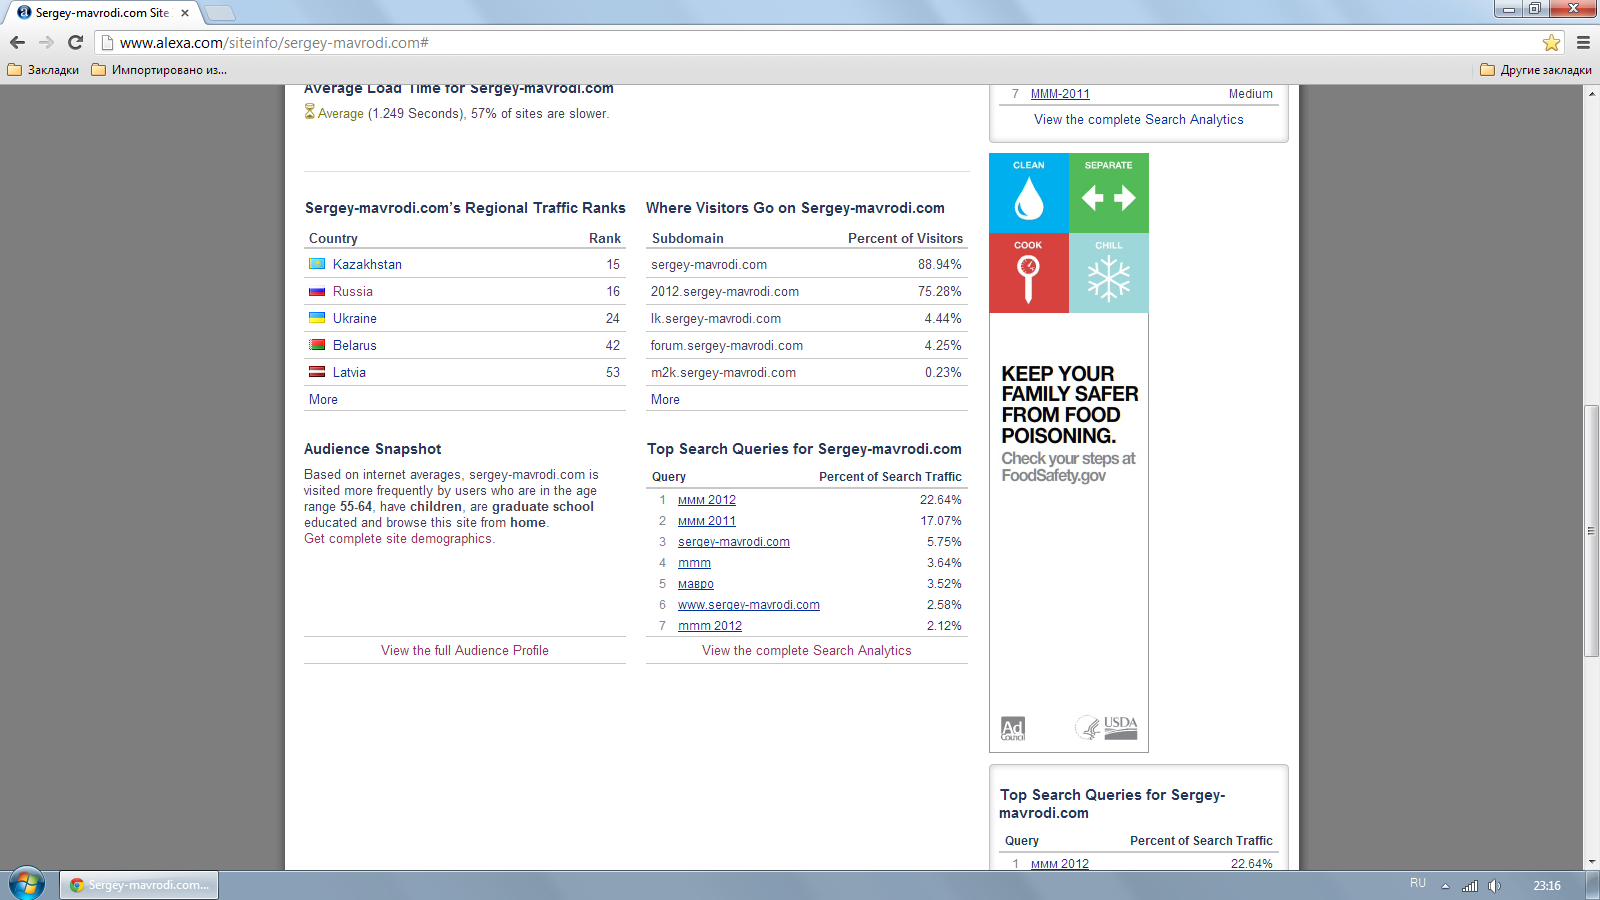
Task: Close the Sergey-mavrodi.com Site tab
Action: point(185,13)
